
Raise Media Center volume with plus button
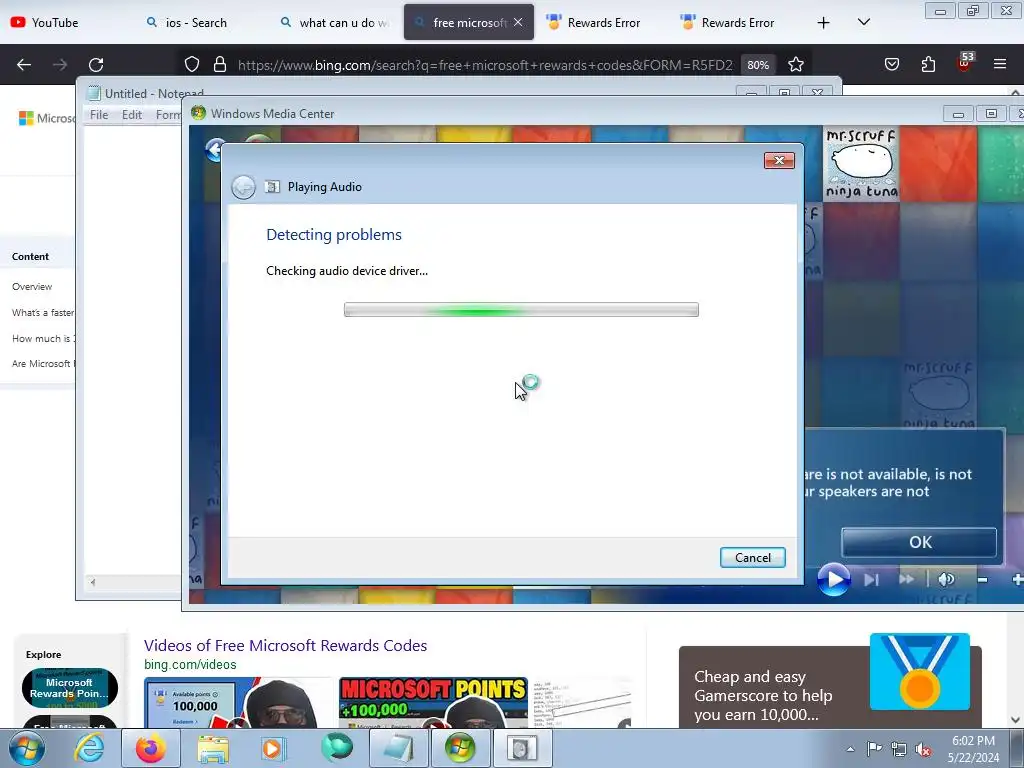pos(1017,579)
